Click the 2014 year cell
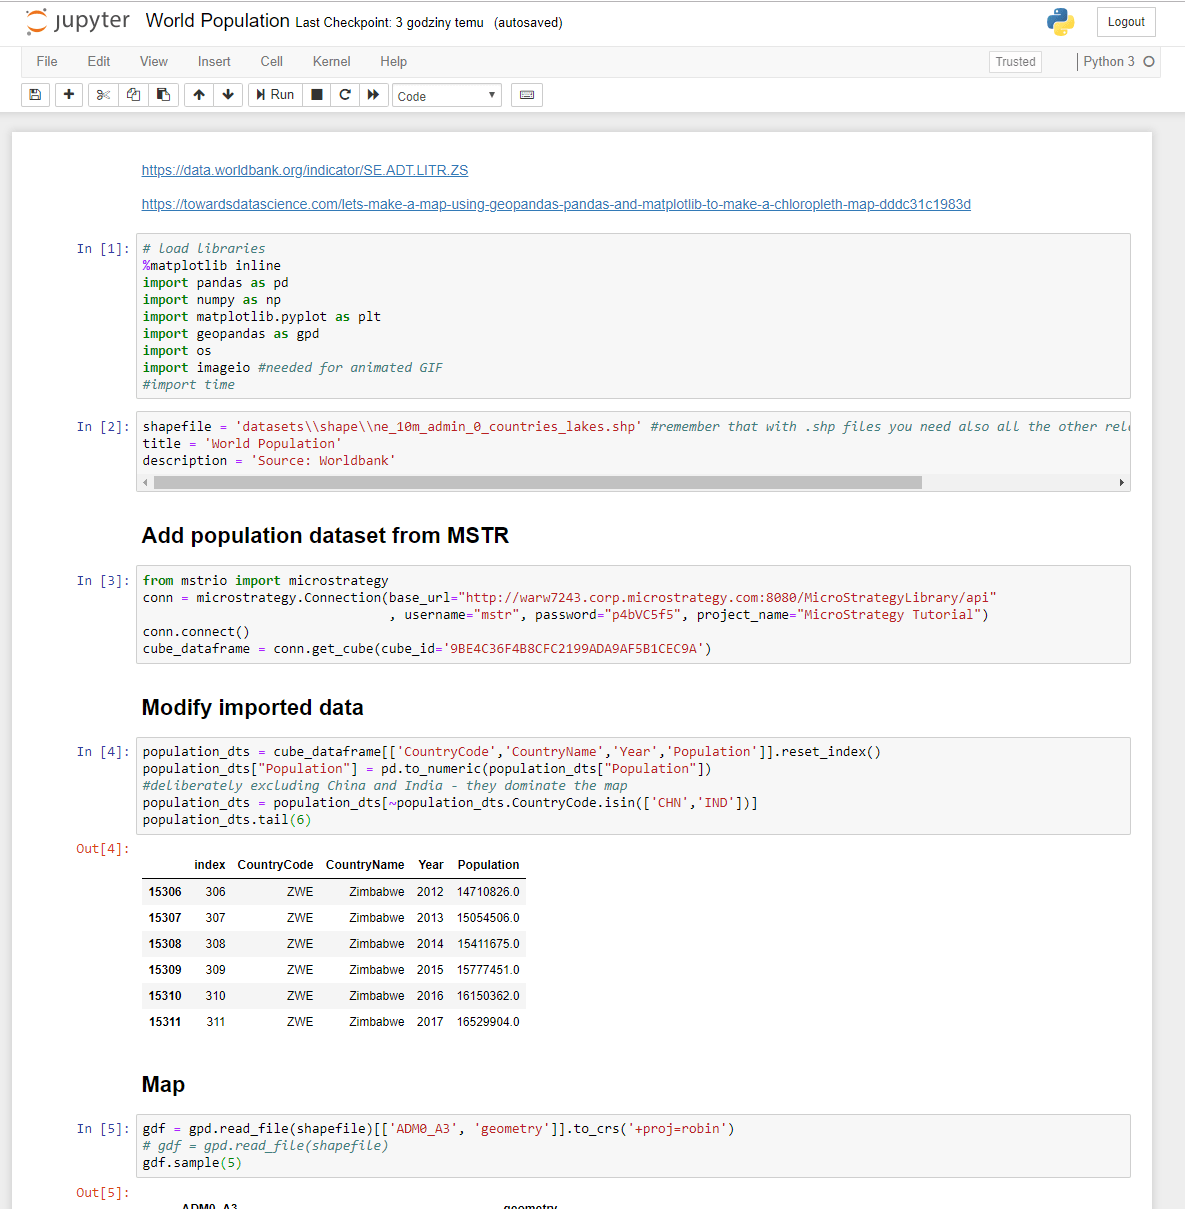Image resolution: width=1185 pixels, height=1209 pixels. 430,944
